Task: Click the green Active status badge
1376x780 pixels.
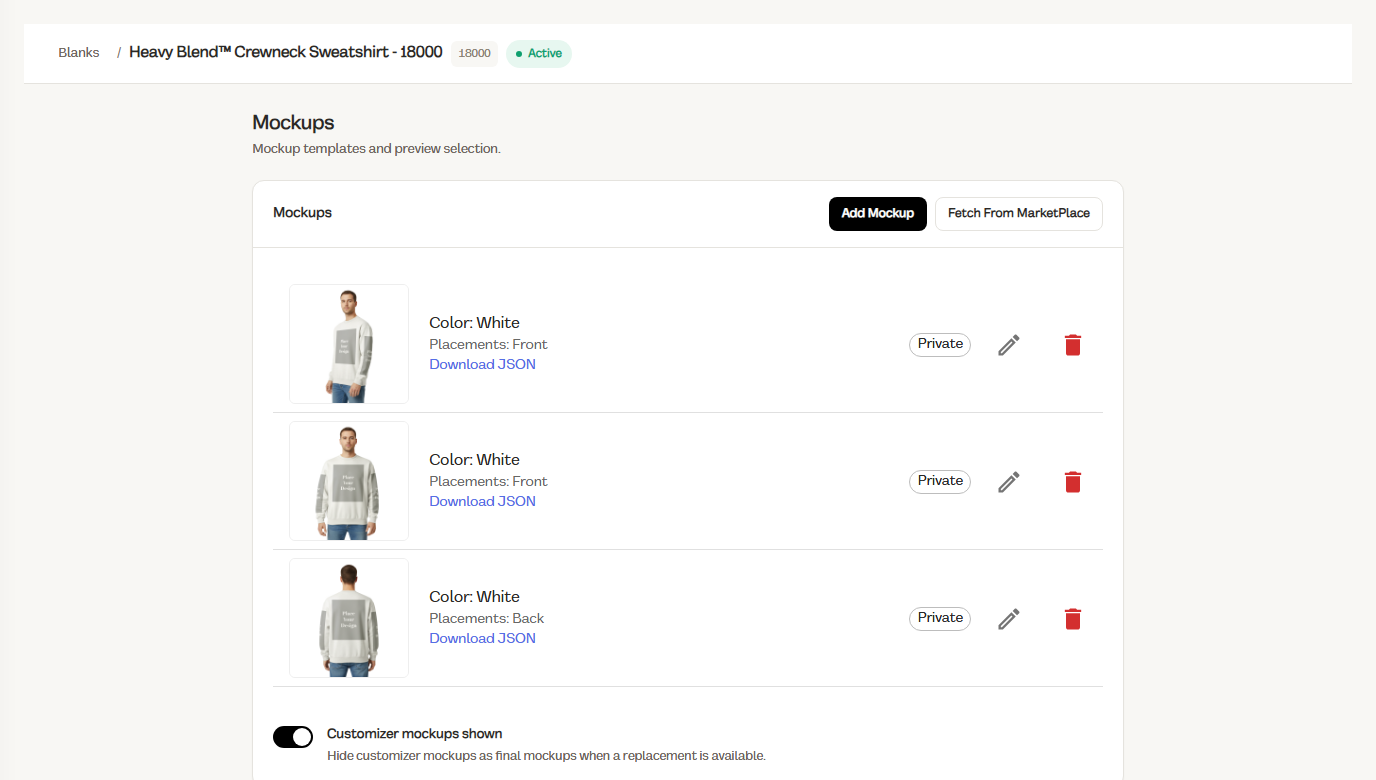Action: (x=539, y=54)
